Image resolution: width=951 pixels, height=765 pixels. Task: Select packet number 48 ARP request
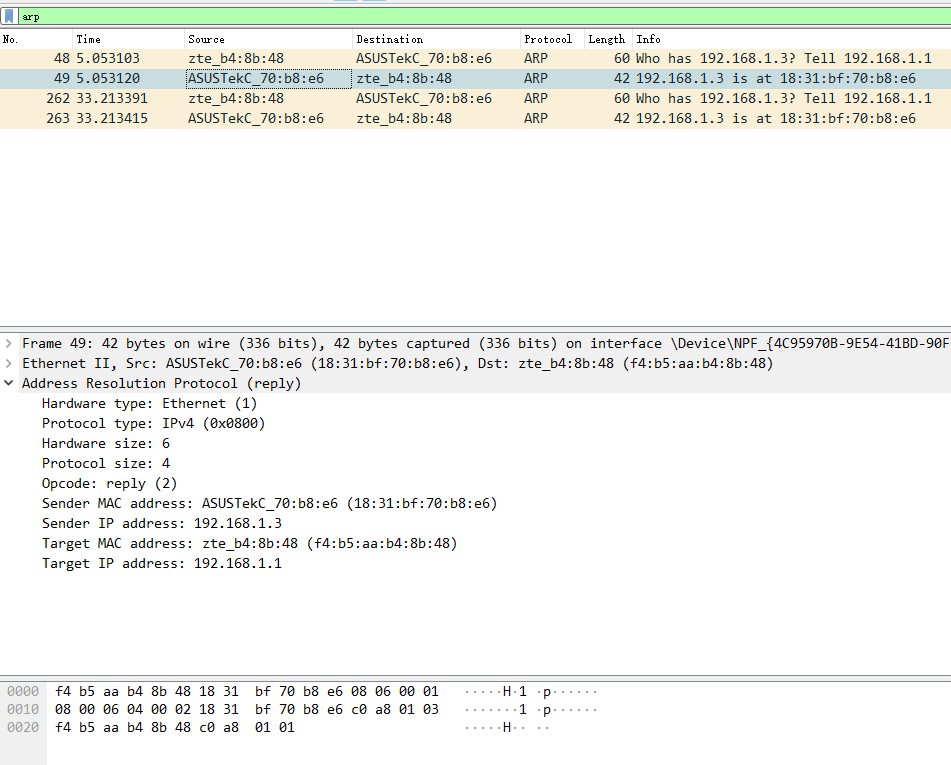400,58
